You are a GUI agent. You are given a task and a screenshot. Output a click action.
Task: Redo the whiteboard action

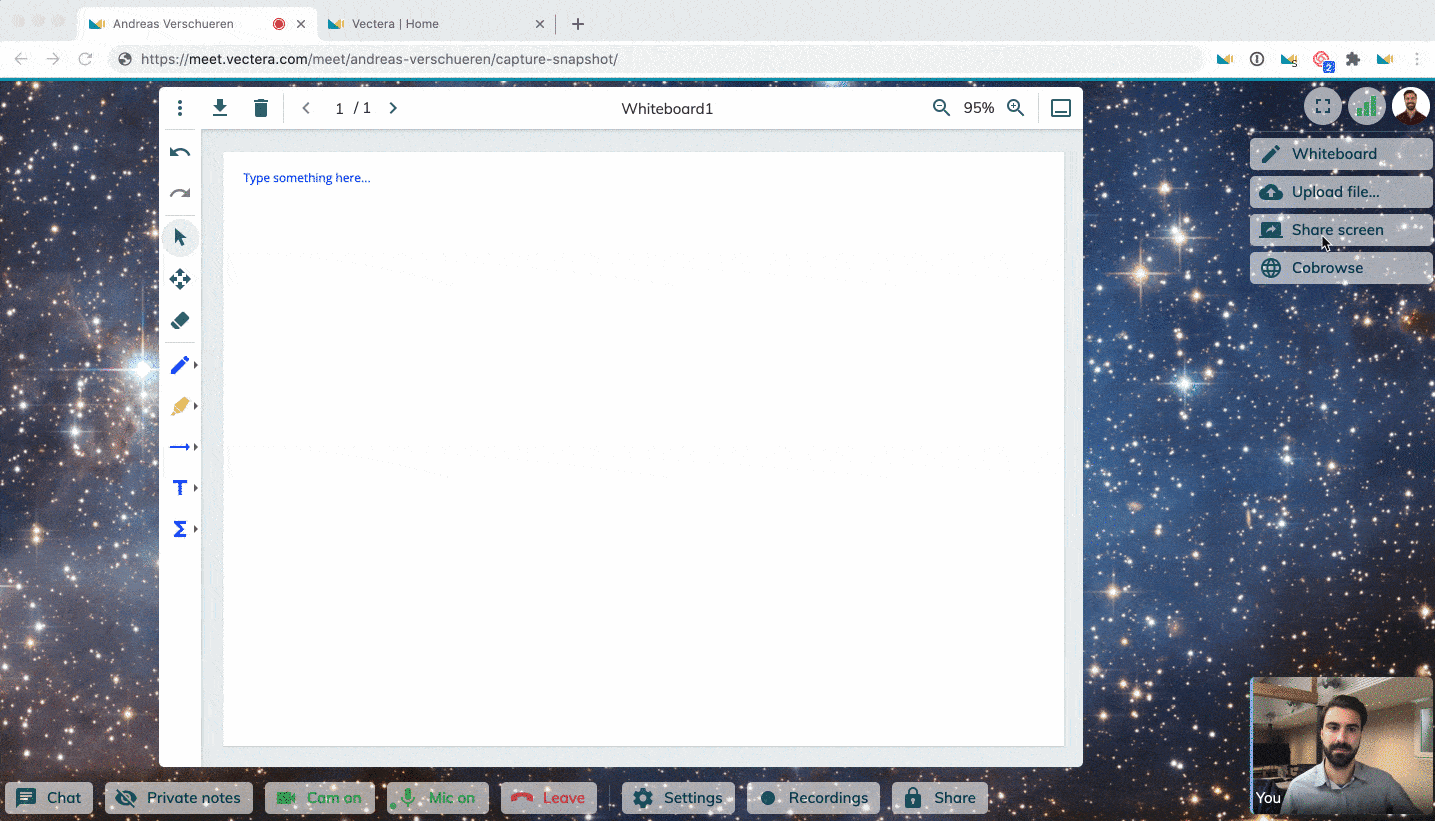coord(180,194)
